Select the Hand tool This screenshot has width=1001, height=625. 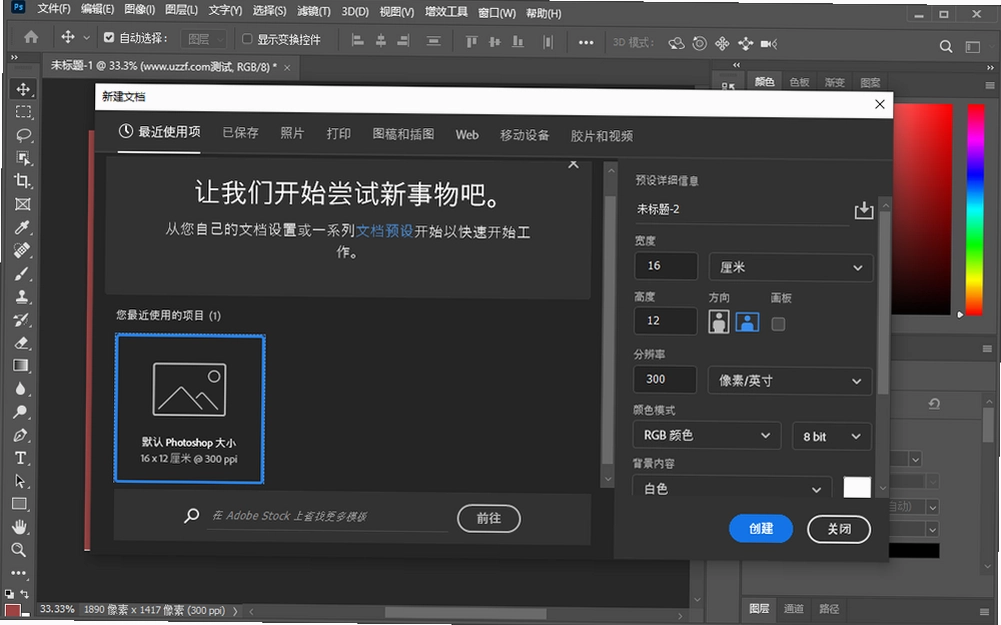20,527
